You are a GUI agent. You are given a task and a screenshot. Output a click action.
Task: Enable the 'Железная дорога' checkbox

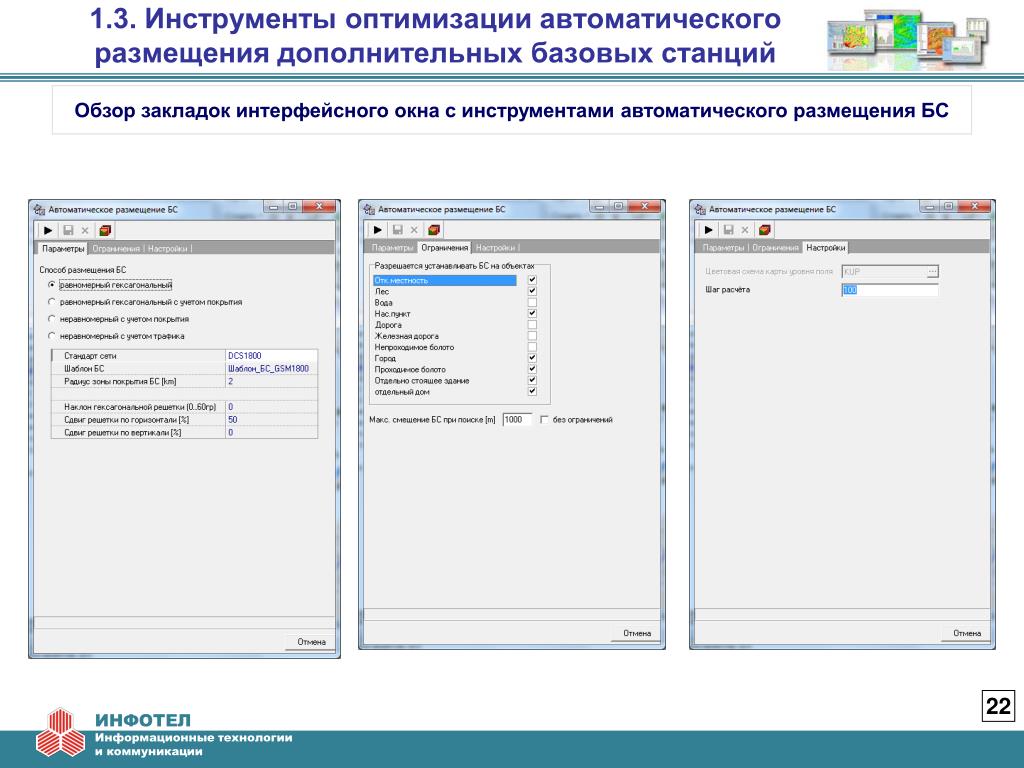[532, 336]
